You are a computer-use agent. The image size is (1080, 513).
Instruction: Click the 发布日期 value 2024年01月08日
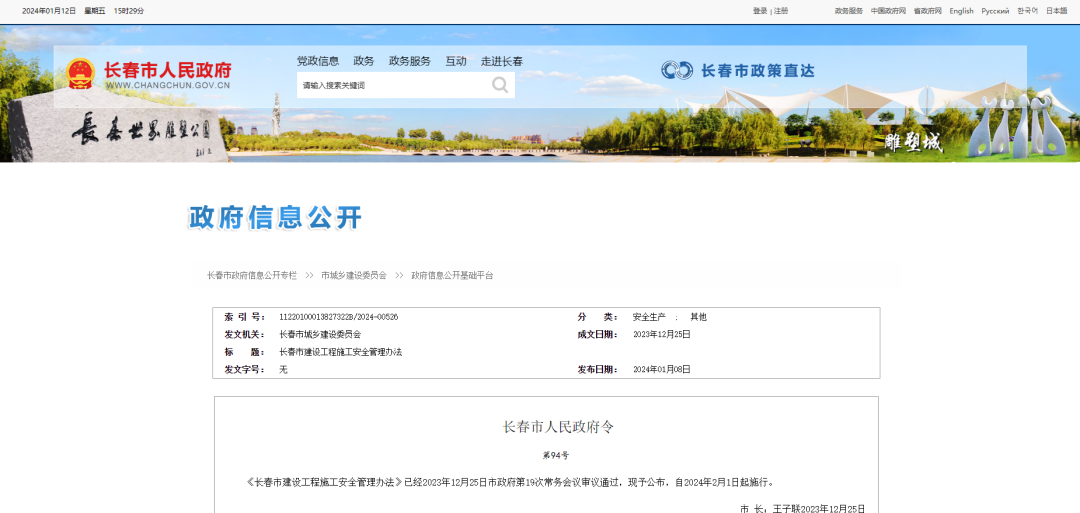[662, 370]
